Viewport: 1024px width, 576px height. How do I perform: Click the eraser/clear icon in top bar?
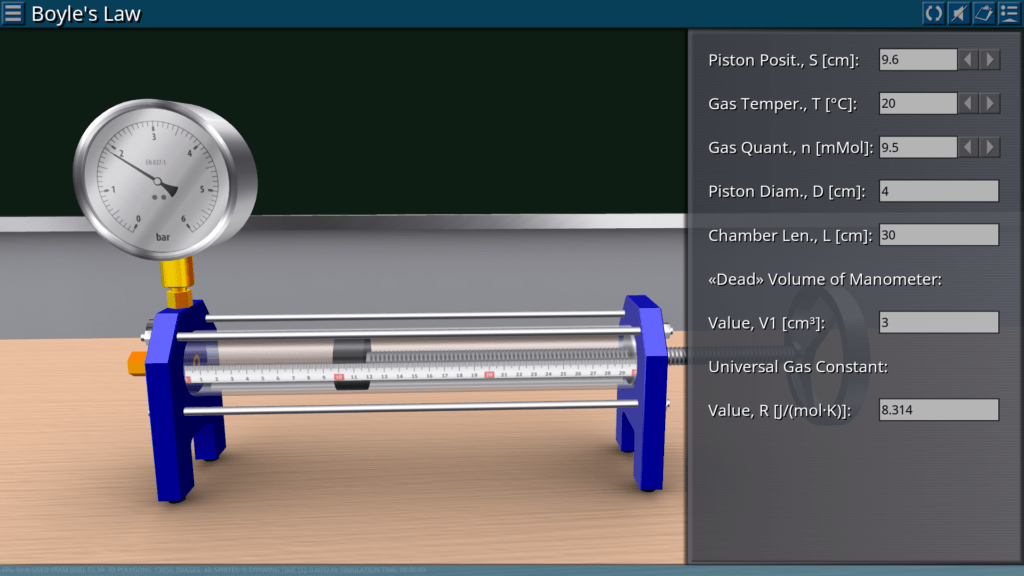click(x=983, y=13)
